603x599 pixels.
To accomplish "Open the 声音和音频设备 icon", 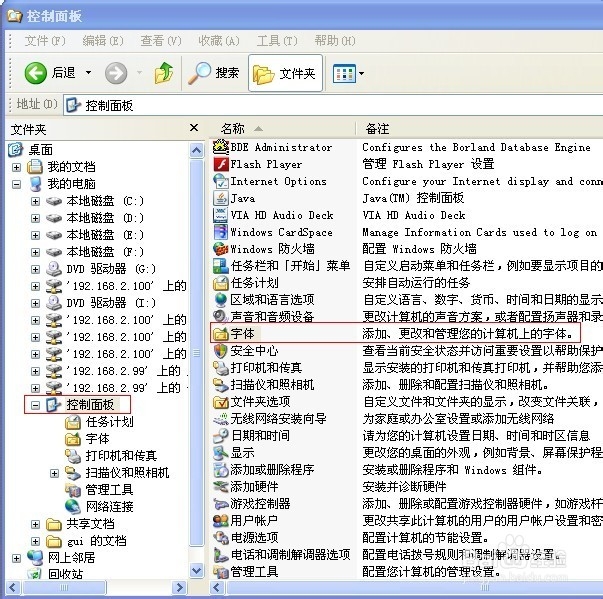I will [221, 316].
